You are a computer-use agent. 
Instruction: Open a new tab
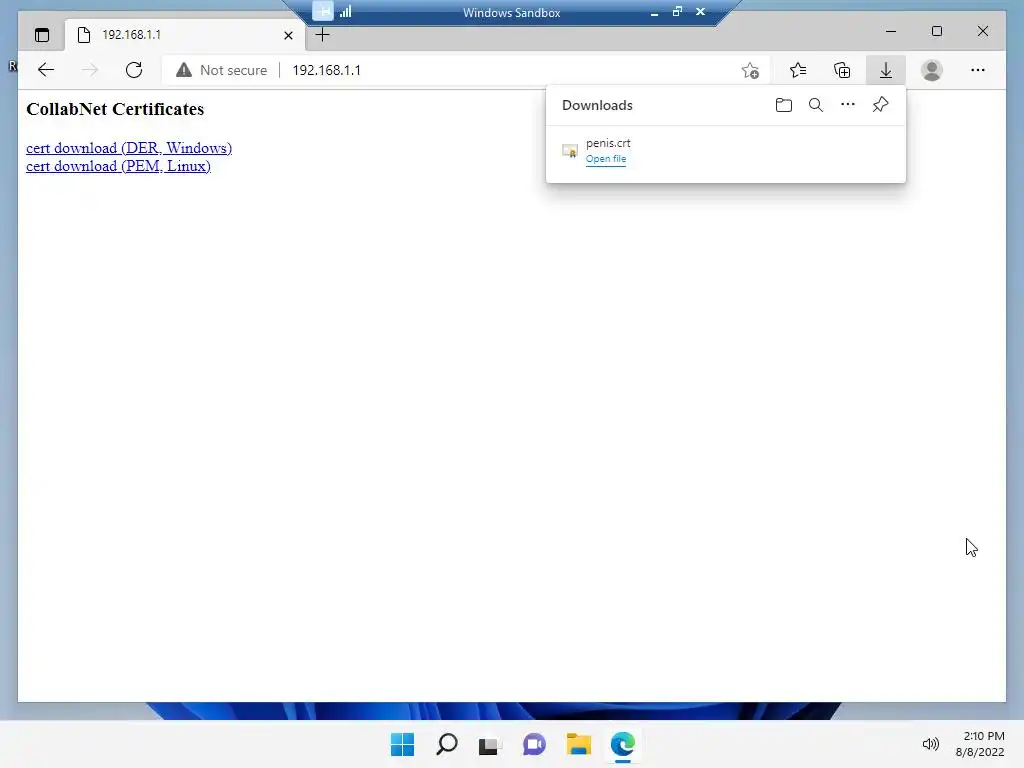tap(323, 35)
